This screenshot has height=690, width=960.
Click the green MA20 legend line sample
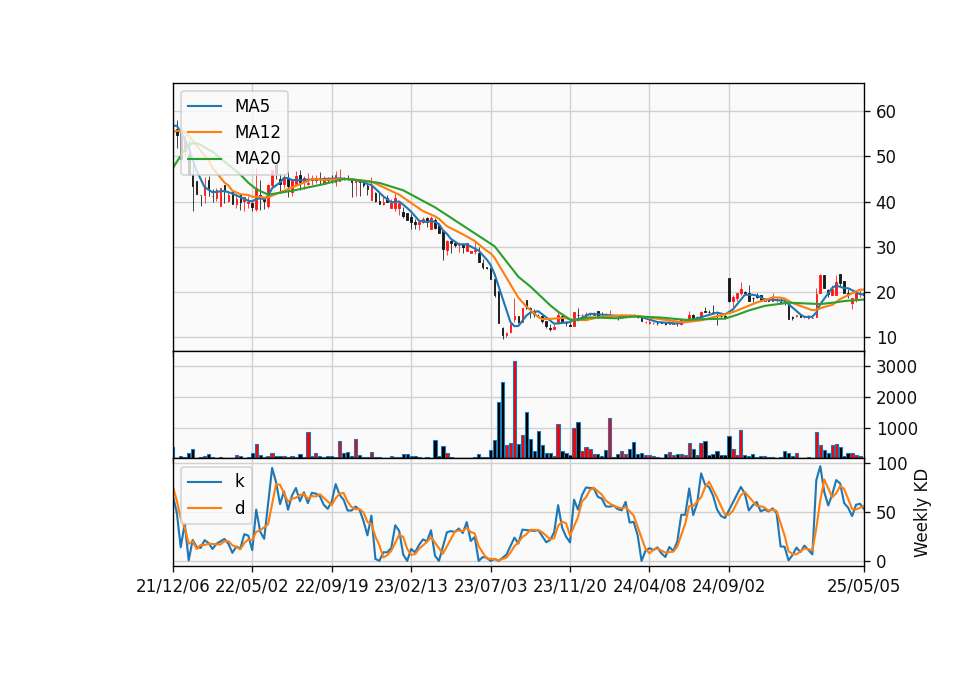(204, 158)
